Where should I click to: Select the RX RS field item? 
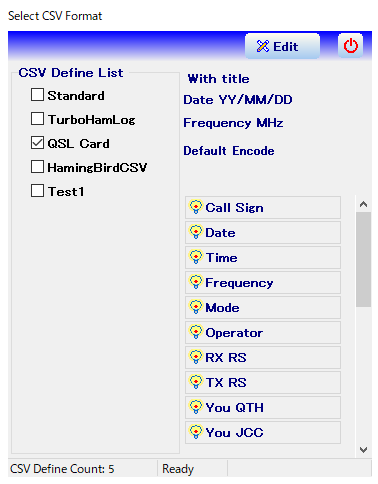(263, 357)
